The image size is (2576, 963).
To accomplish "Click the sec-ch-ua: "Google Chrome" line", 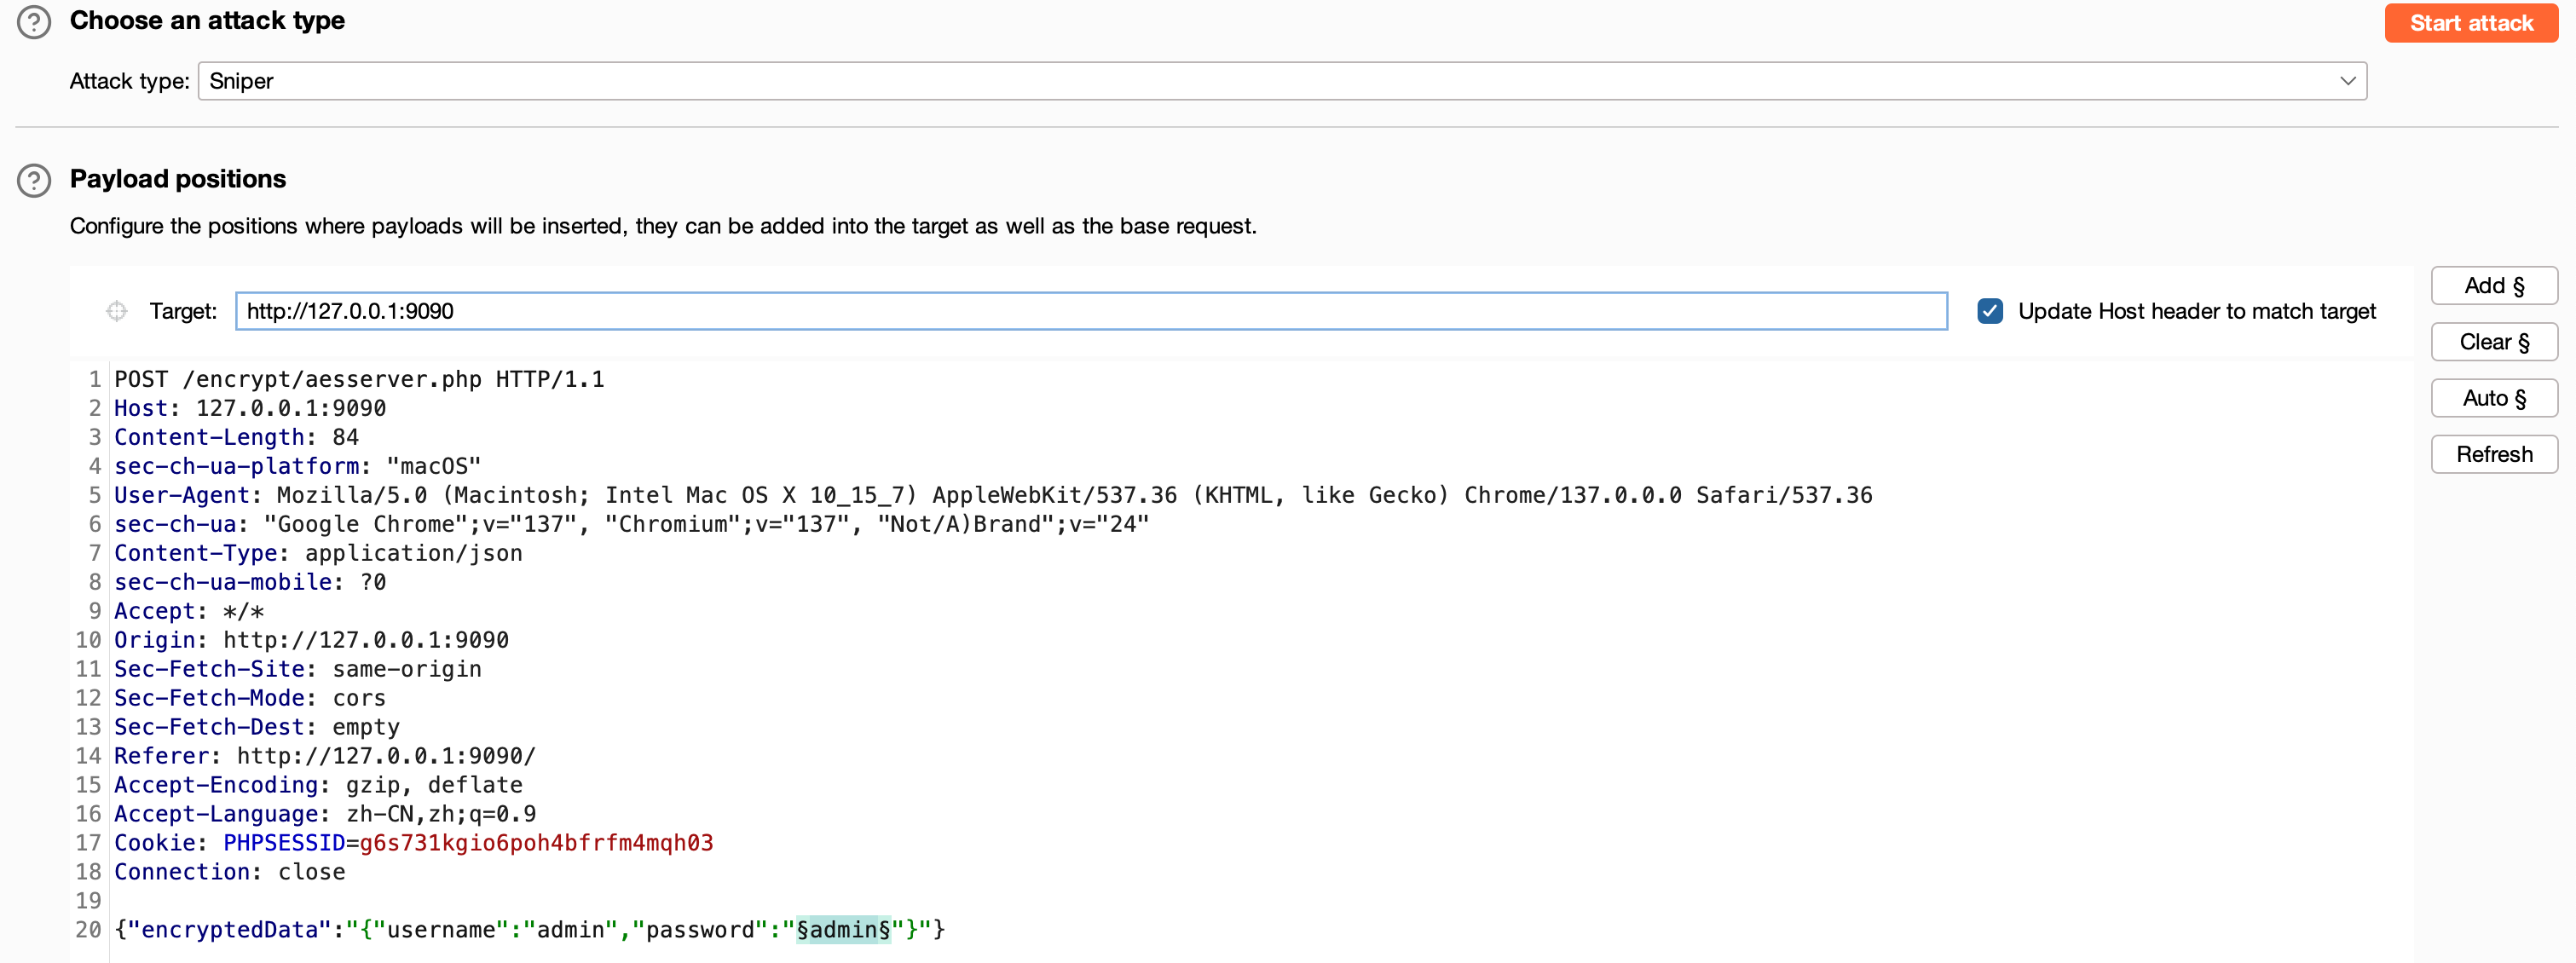I will point(631,524).
